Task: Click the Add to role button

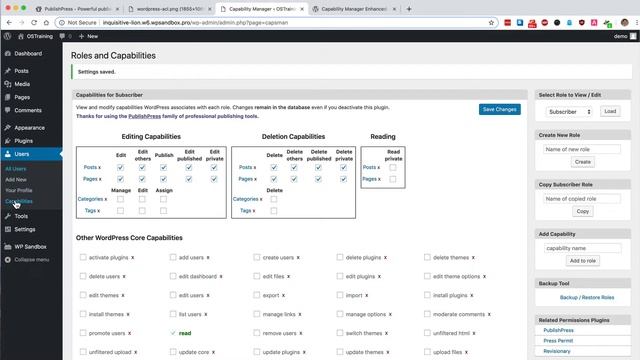Action: (582, 261)
